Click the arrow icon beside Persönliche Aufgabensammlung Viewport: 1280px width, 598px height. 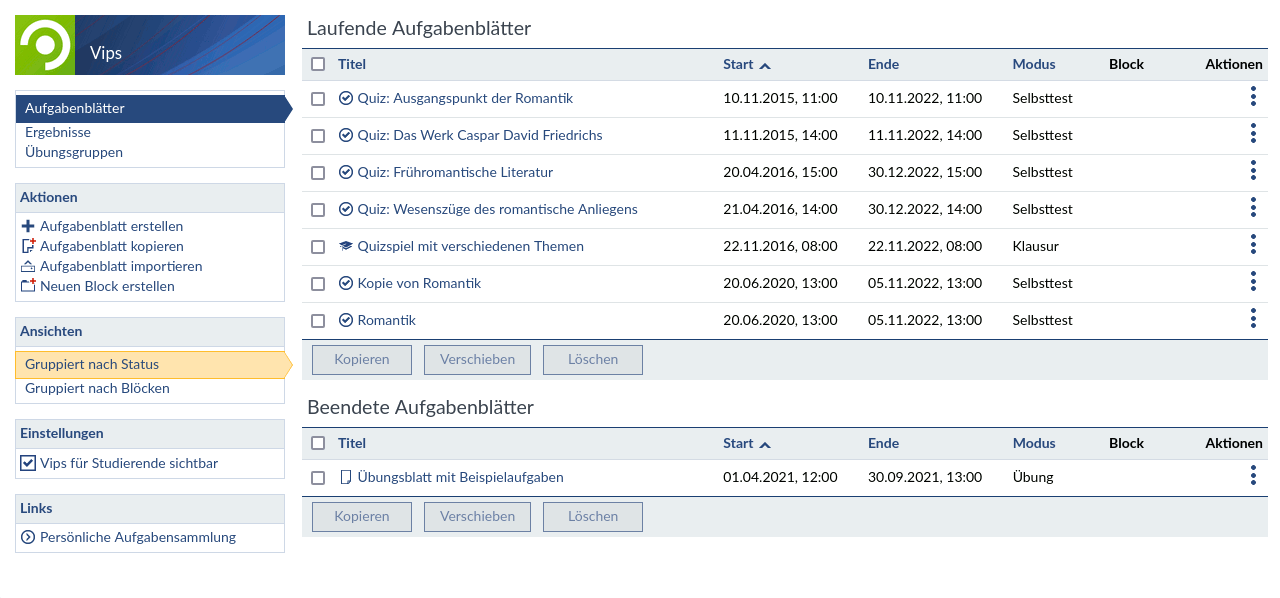coord(28,537)
